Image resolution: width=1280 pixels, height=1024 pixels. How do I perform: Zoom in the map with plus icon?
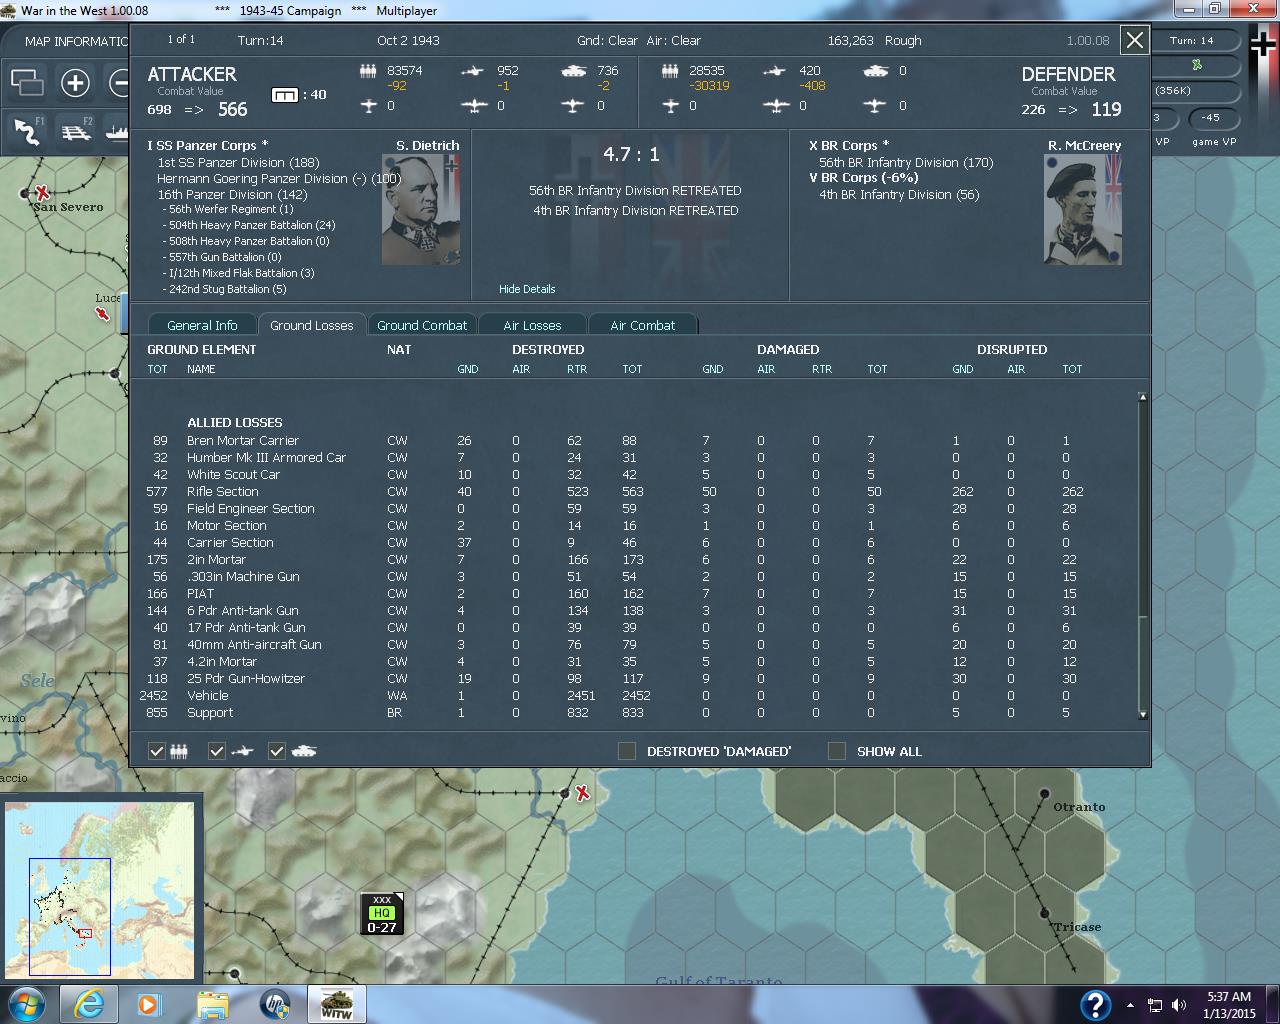(75, 82)
